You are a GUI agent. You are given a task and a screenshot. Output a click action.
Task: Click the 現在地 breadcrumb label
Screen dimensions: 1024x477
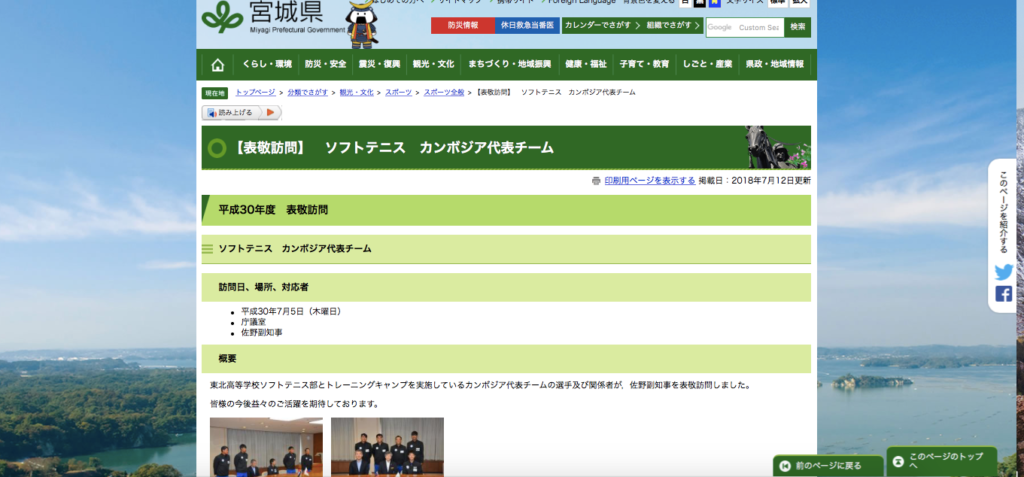tap(215, 93)
